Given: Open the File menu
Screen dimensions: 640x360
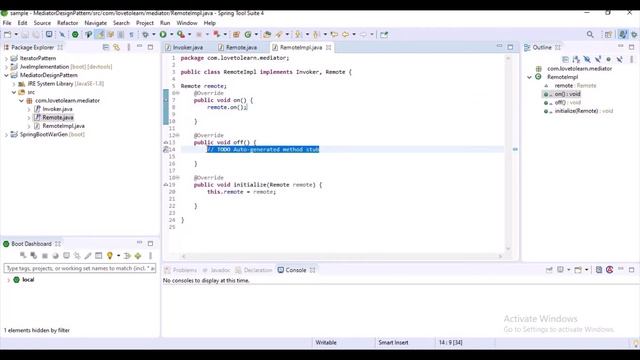Looking at the screenshot, I should [x=7, y=23].
